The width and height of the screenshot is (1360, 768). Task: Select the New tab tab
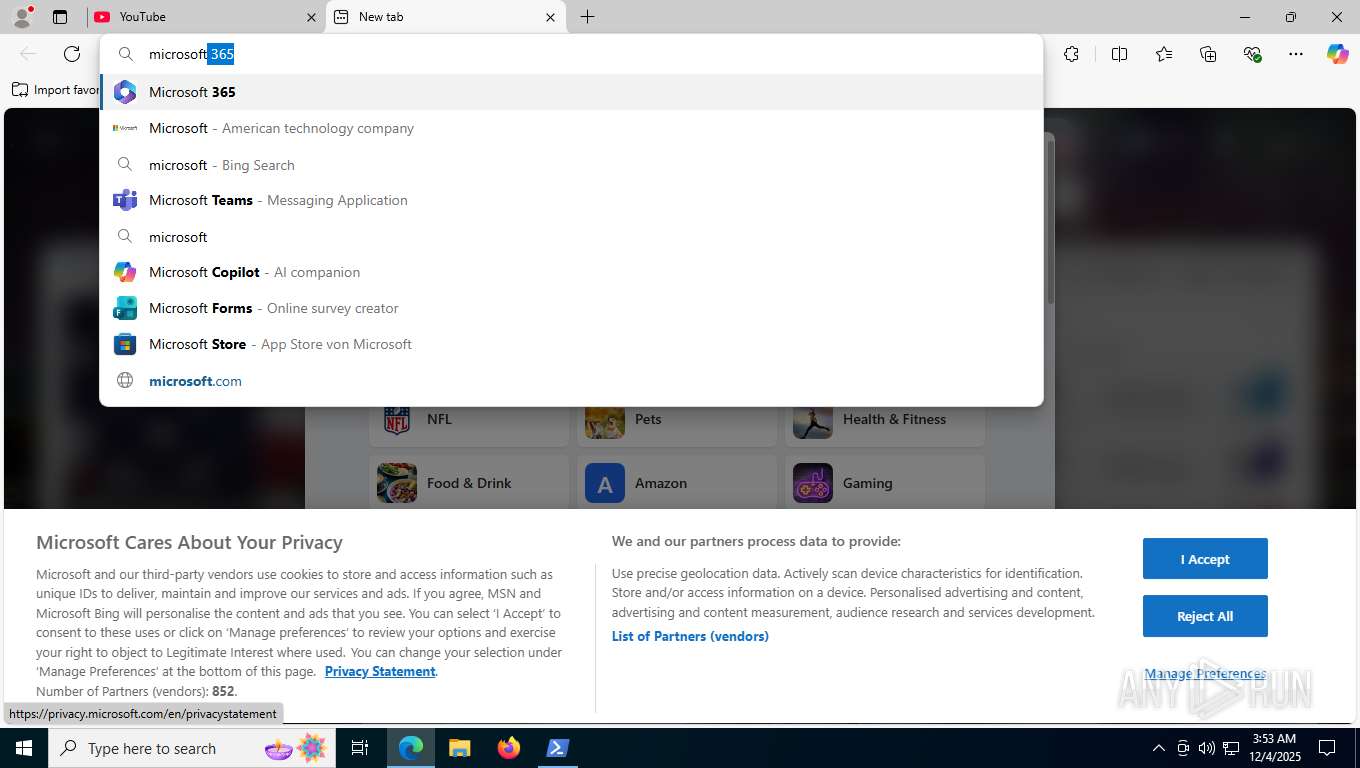[445, 17]
